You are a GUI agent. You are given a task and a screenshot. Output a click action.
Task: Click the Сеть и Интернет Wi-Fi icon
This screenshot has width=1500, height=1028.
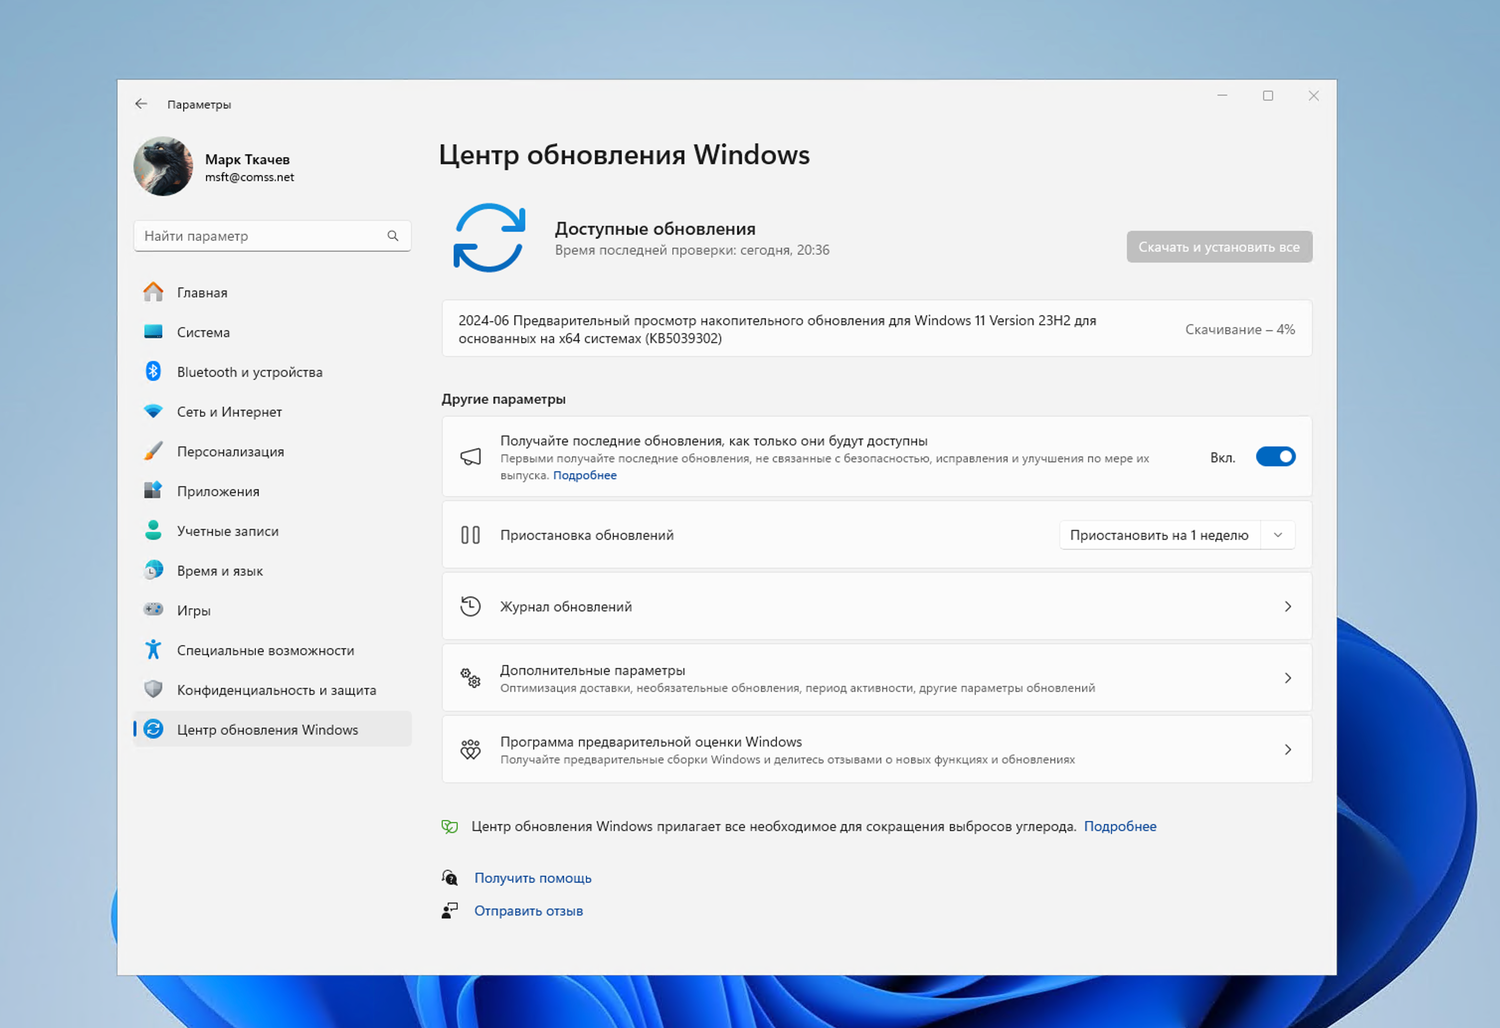click(153, 411)
